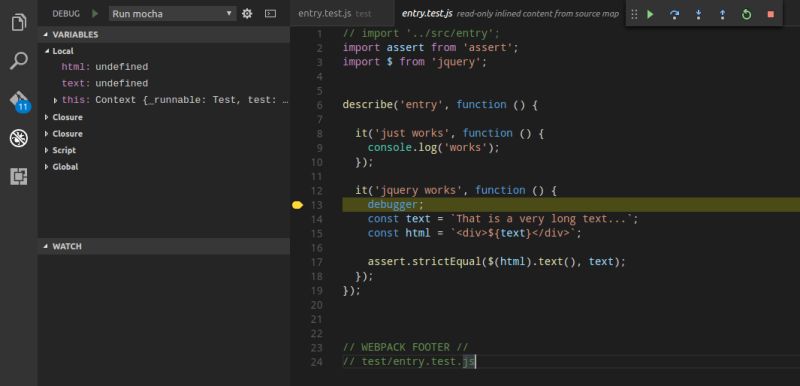Continue execution in debug toolbar

(651, 14)
